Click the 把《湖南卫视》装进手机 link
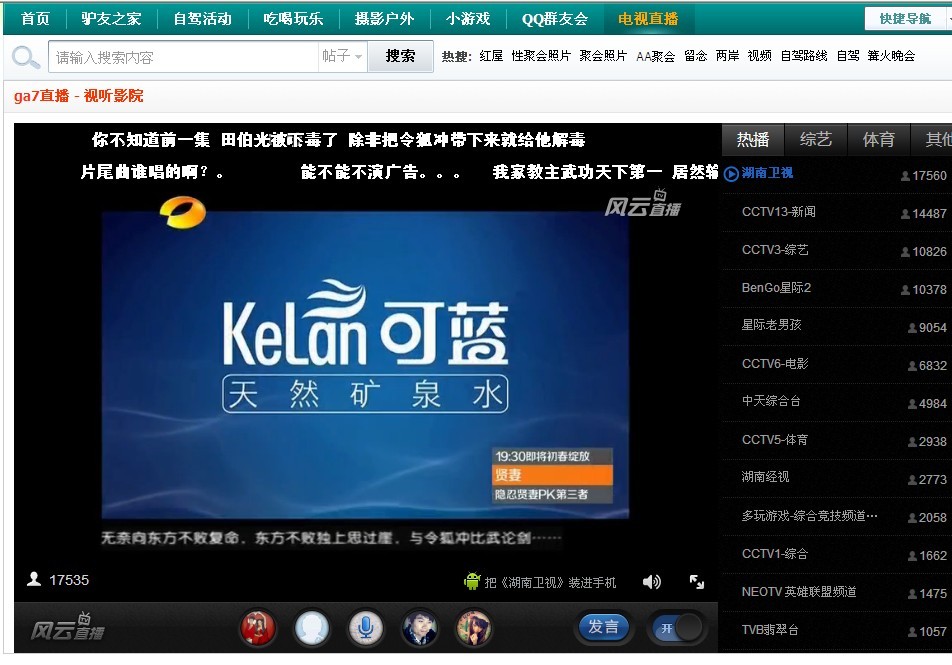Viewport: 952px width, 665px height. (x=550, y=582)
